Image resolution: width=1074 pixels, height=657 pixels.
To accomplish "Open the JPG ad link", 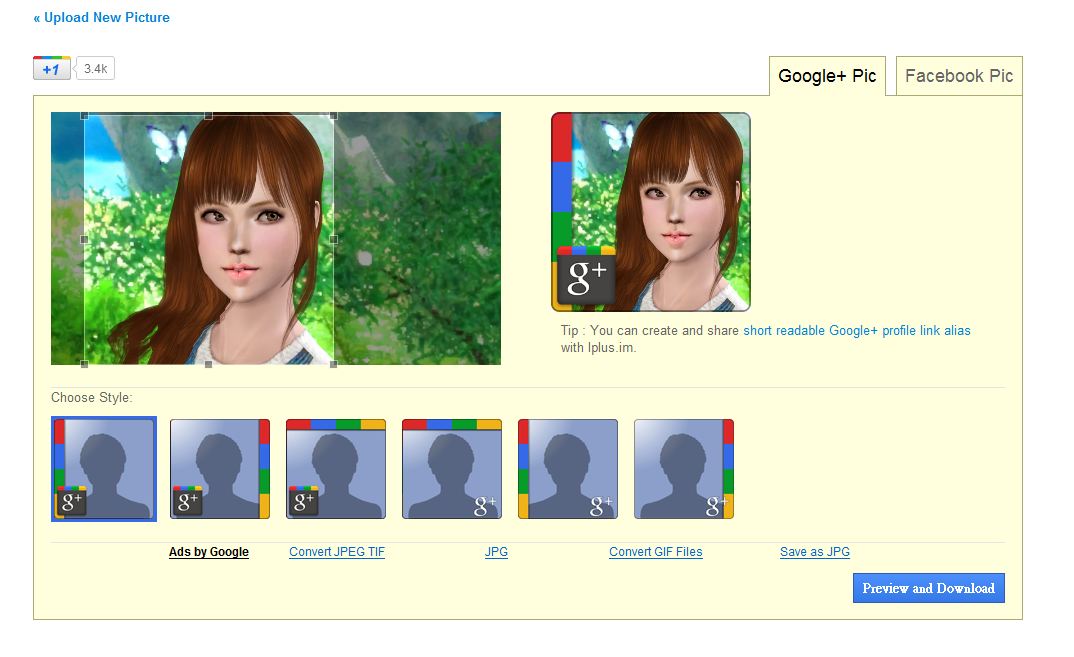I will [x=497, y=552].
